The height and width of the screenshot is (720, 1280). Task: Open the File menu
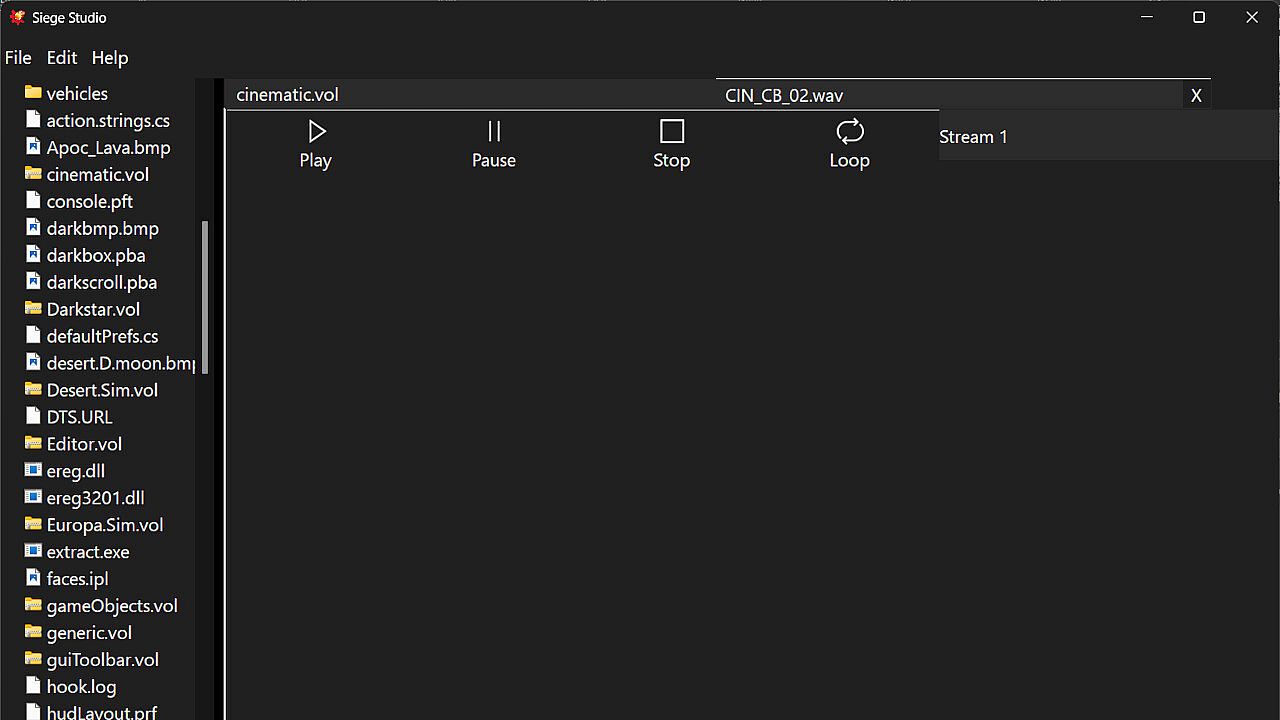18,58
